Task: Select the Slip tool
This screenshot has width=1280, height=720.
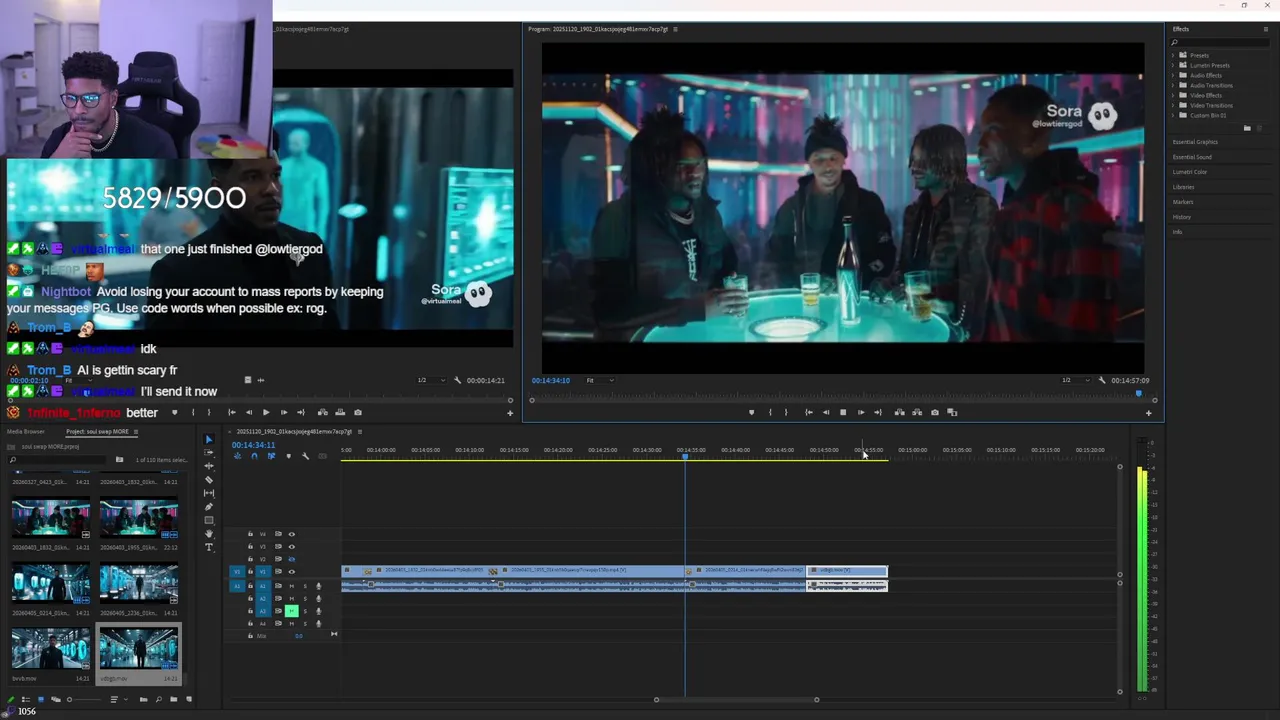Action: (209, 493)
